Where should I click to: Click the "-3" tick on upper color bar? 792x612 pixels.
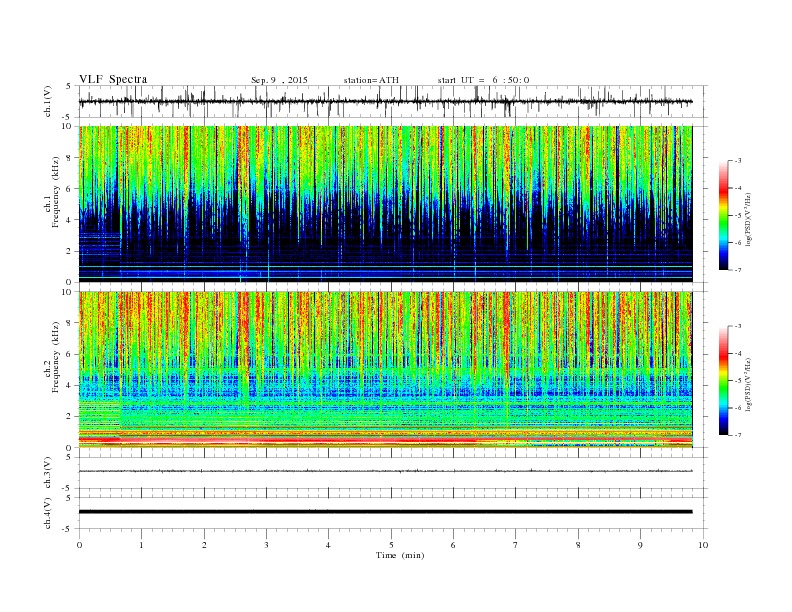(x=737, y=161)
